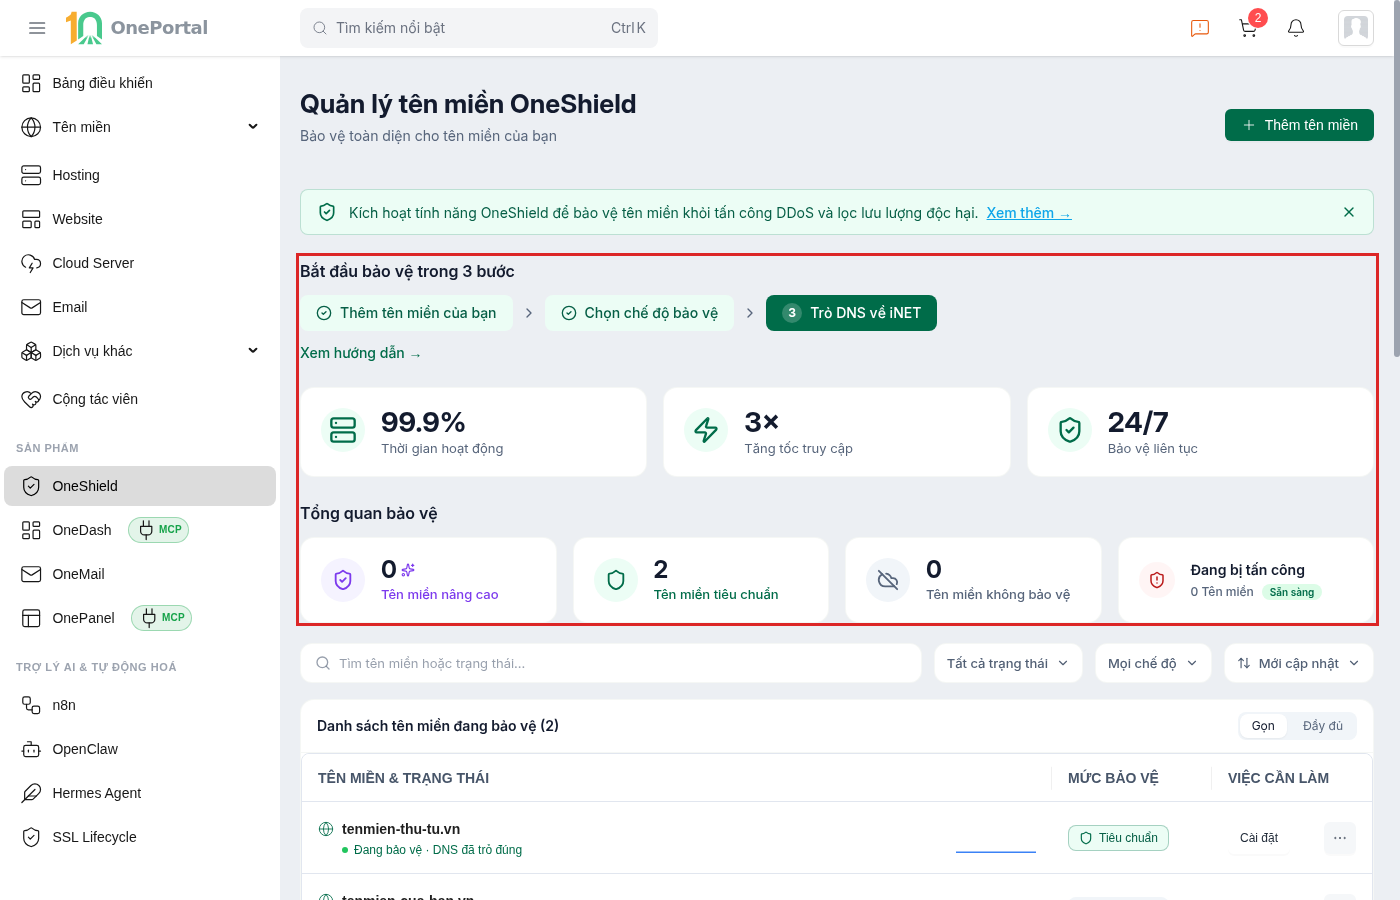The width and height of the screenshot is (1400, 900).
Task: Click the VIỆC CẦN LÀM column header
Action: click(1278, 778)
